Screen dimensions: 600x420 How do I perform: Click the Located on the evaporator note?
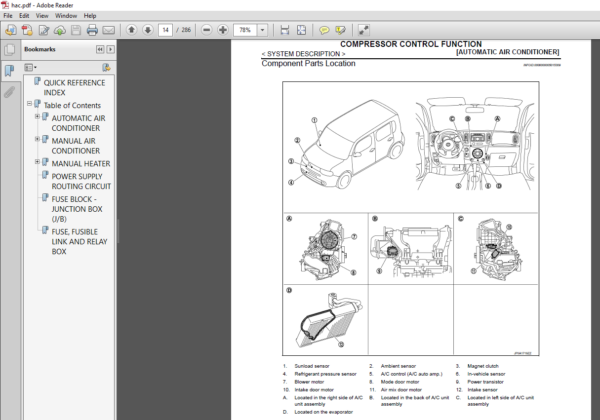tap(323, 412)
